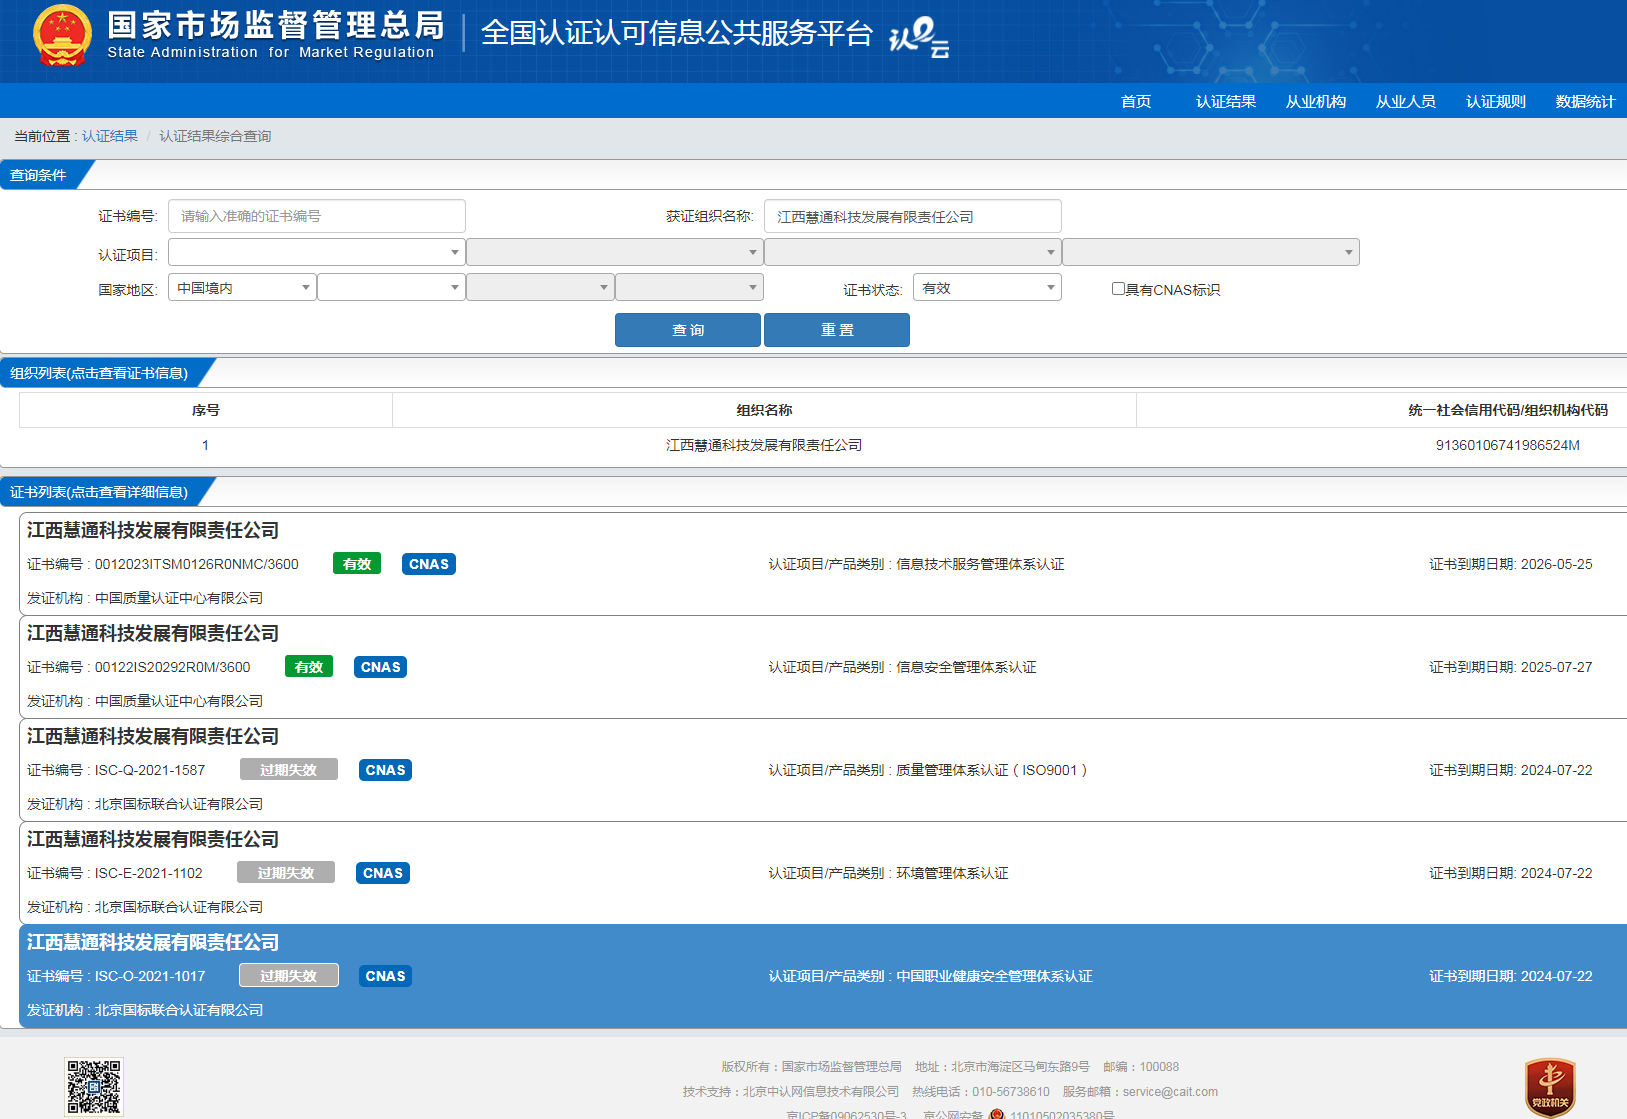Open the 证书状态 dropdown showing 有效
This screenshot has width=1627, height=1119.
pyautogui.click(x=987, y=288)
